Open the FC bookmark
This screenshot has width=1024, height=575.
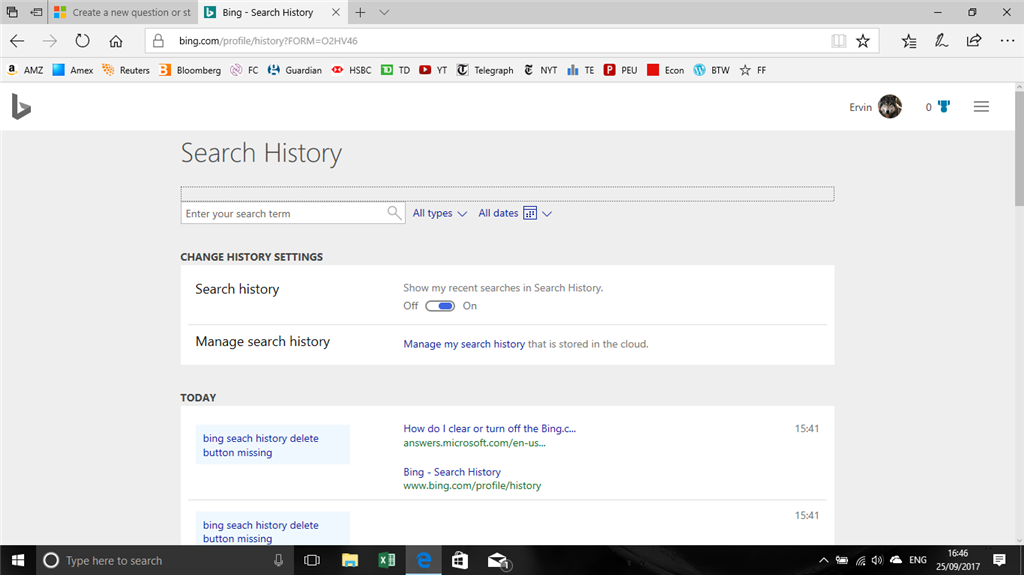pyautogui.click(x=245, y=70)
